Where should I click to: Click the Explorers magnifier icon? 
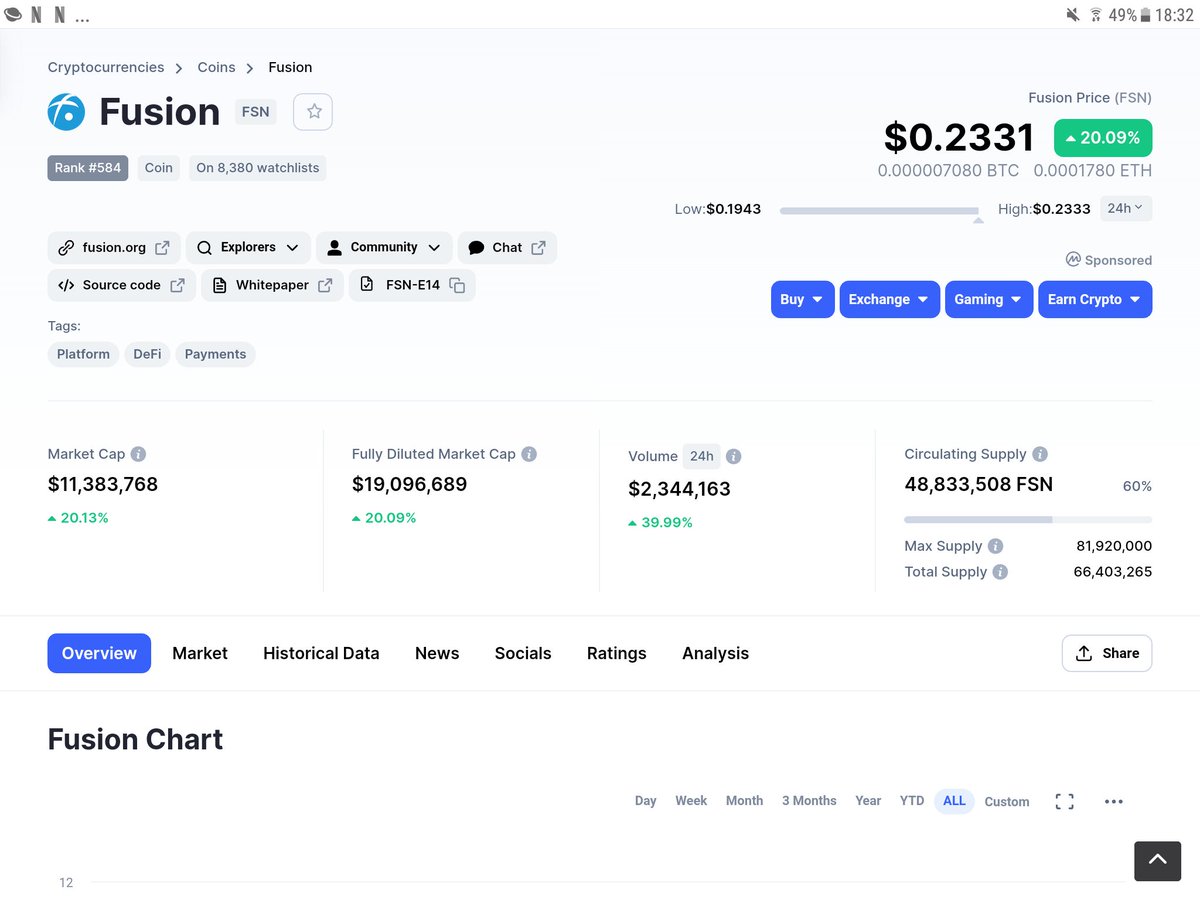[x=204, y=248]
